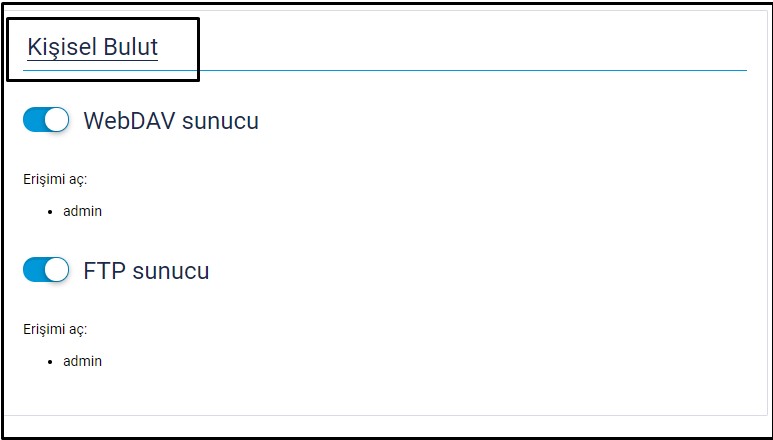
Task: Click "Erişimi aç:" label under FTP sunucu
Action: point(55,329)
